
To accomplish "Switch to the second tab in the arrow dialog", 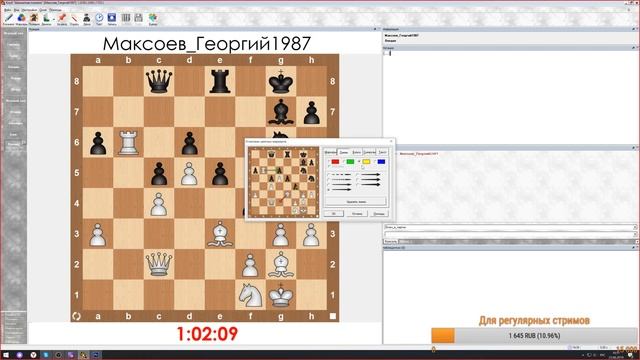I will [x=344, y=152].
